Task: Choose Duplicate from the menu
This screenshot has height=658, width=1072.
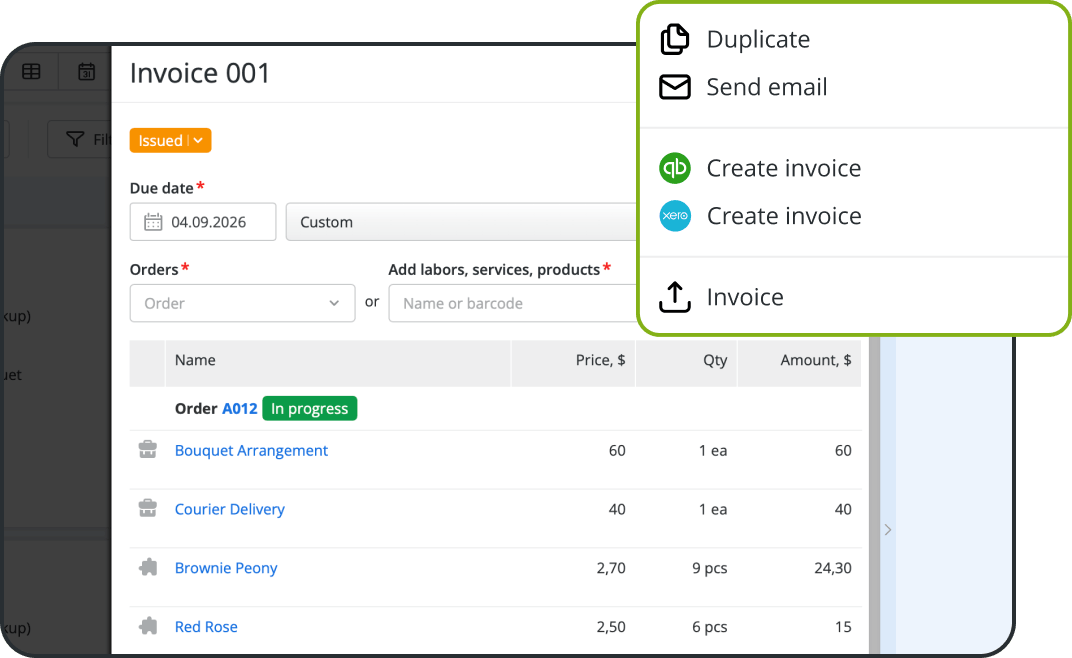Action: pos(758,39)
